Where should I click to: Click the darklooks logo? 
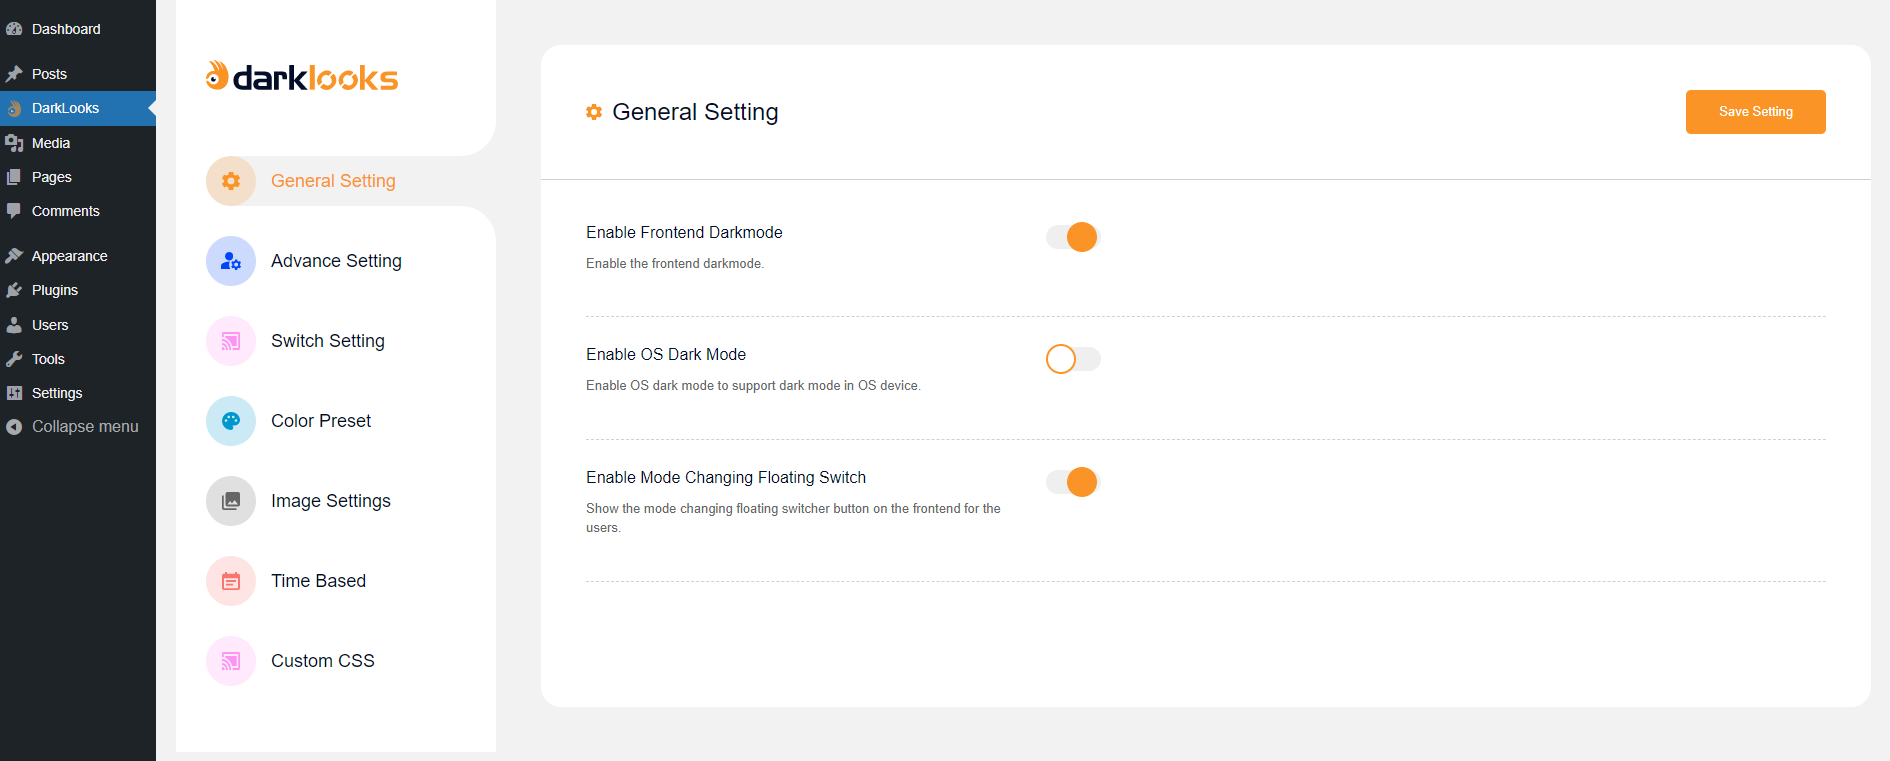point(302,77)
